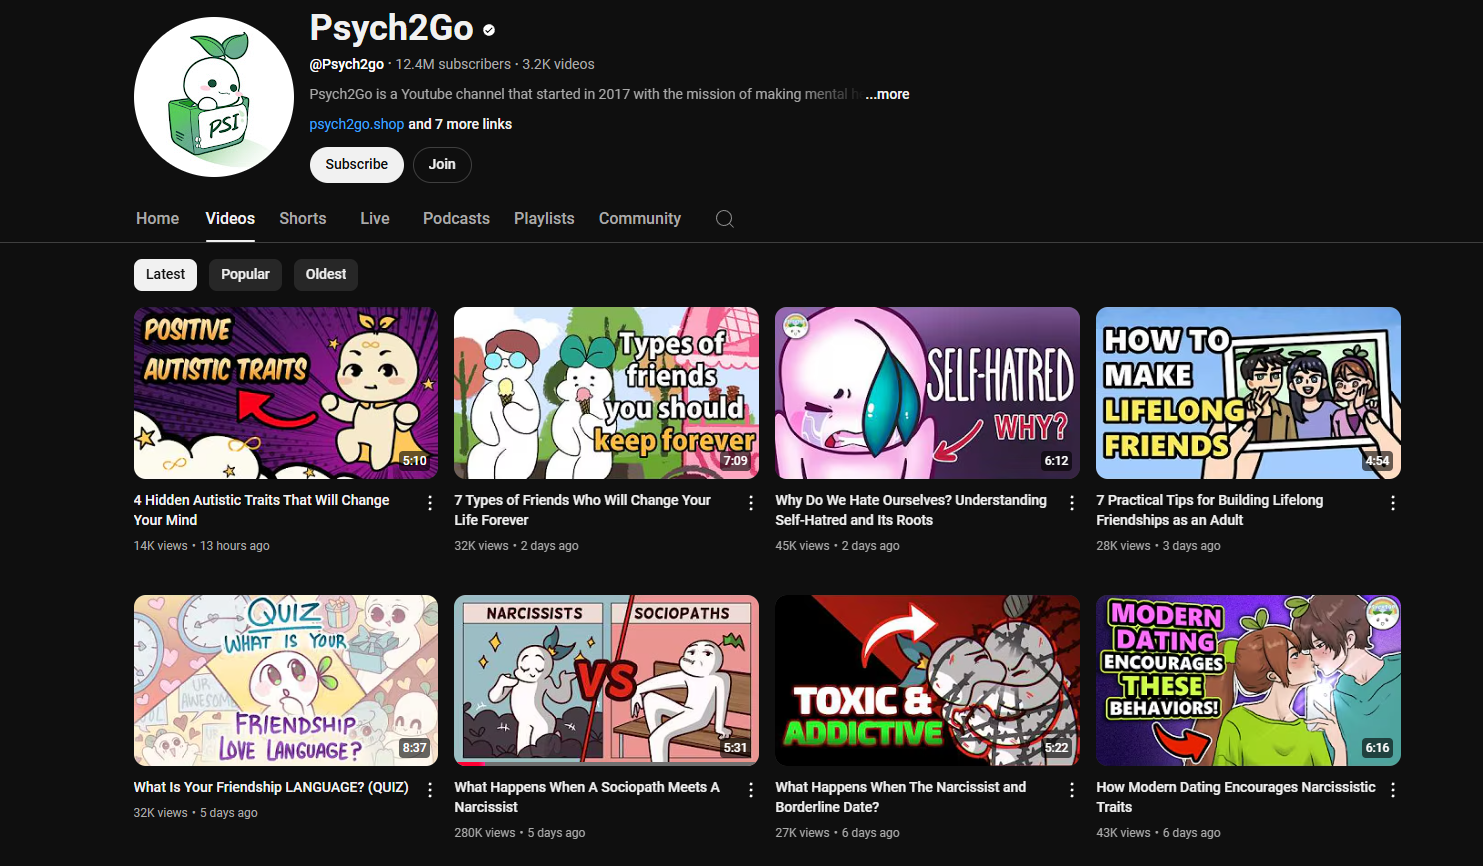Play 'Types of friends you should keep' thumbnail

tap(606, 393)
